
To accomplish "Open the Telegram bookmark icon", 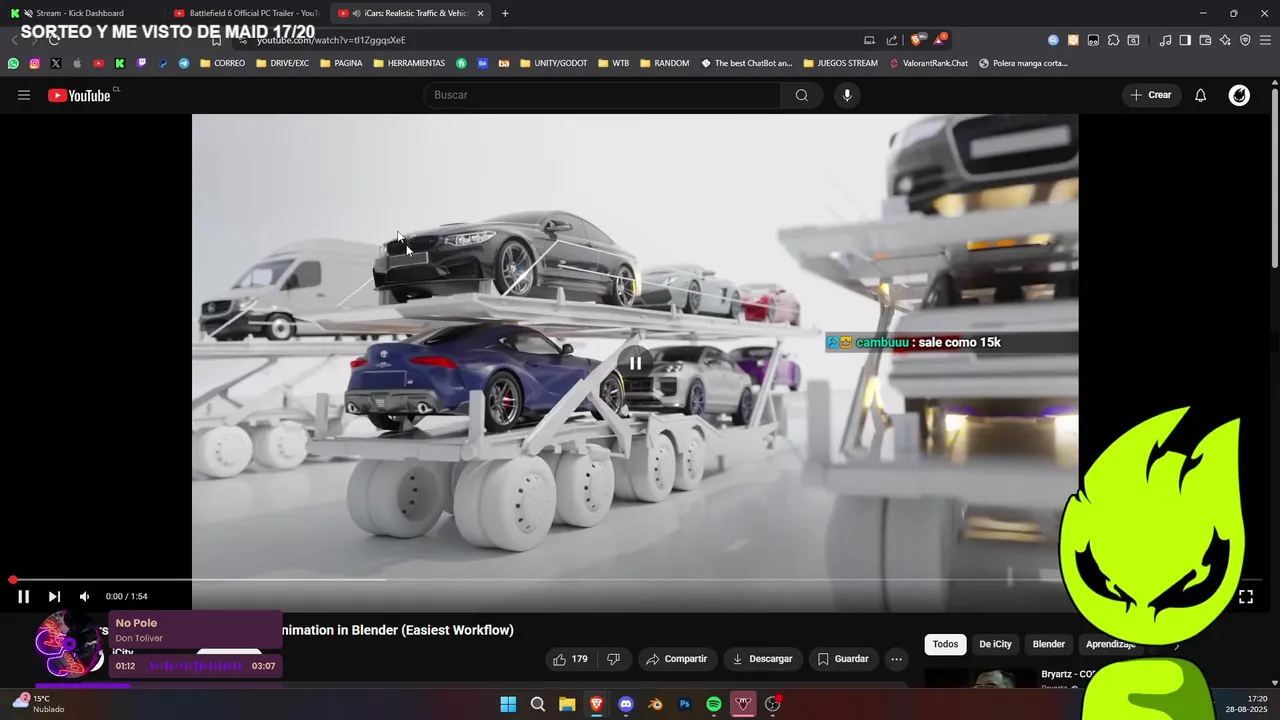I will (x=184, y=63).
